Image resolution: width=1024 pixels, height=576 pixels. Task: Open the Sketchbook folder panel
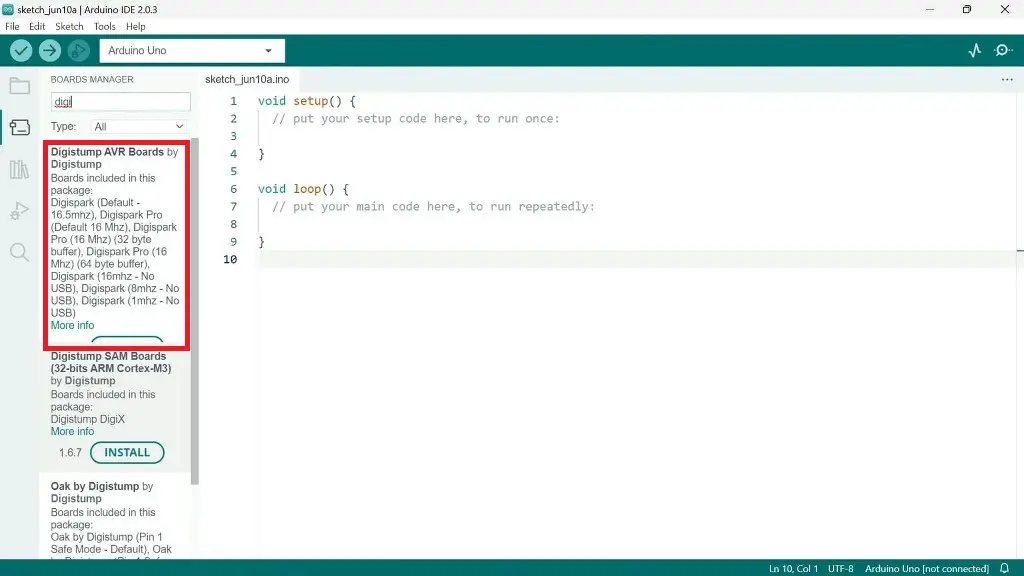point(20,86)
